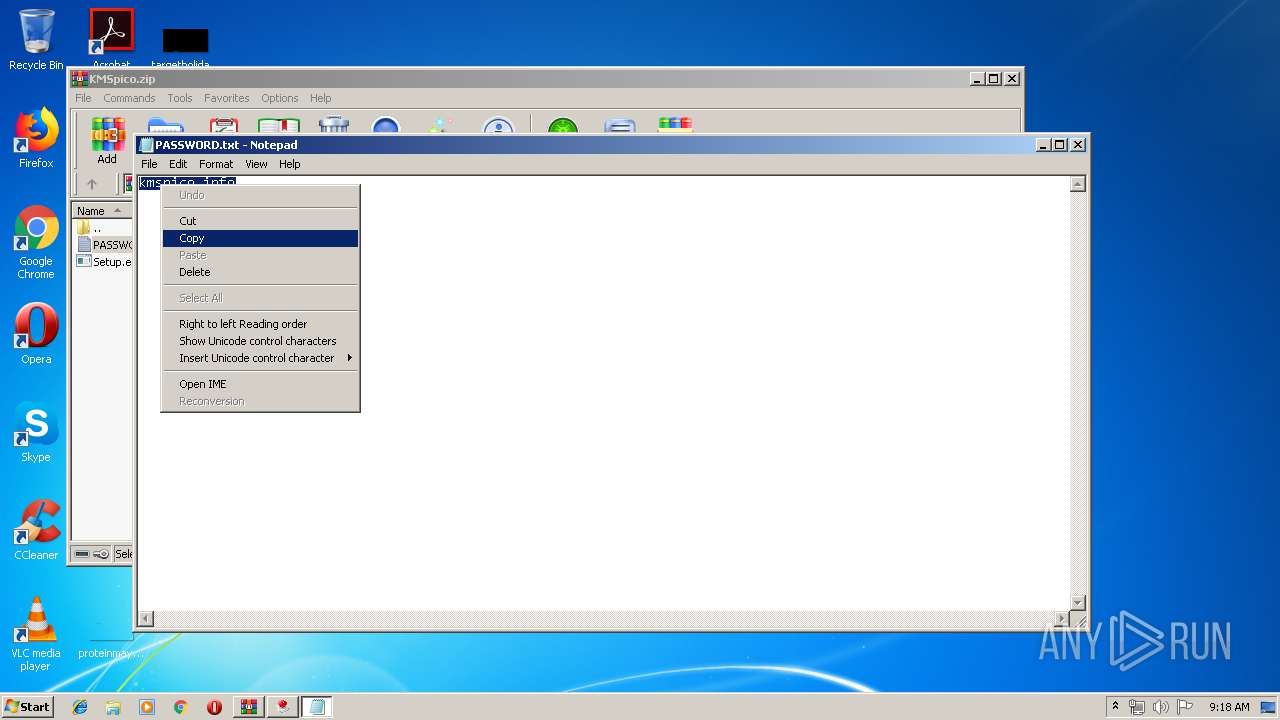Viewport: 1280px width, 720px height.
Task: Select Right to left Reading order
Action: (x=260, y=324)
